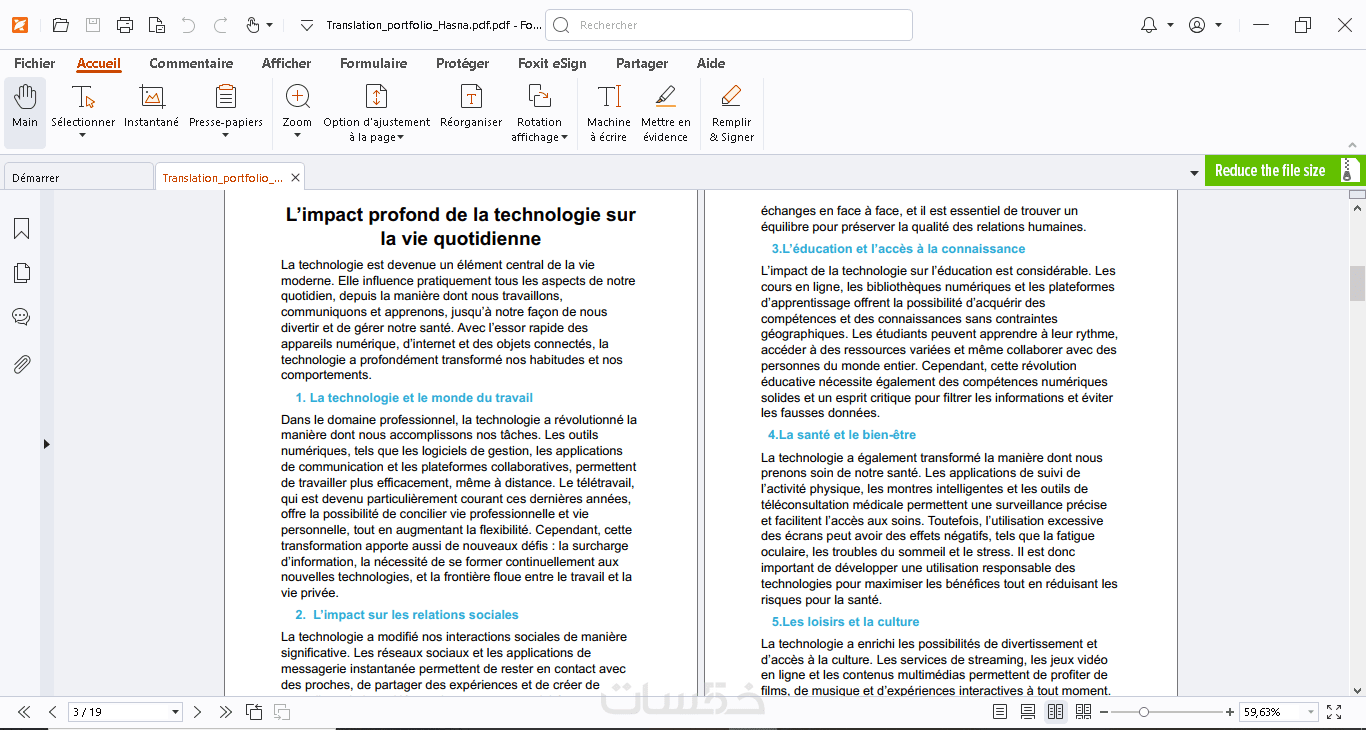The width and height of the screenshot is (1366, 730).
Task: Click the open file folder icon
Action: [x=61, y=25]
